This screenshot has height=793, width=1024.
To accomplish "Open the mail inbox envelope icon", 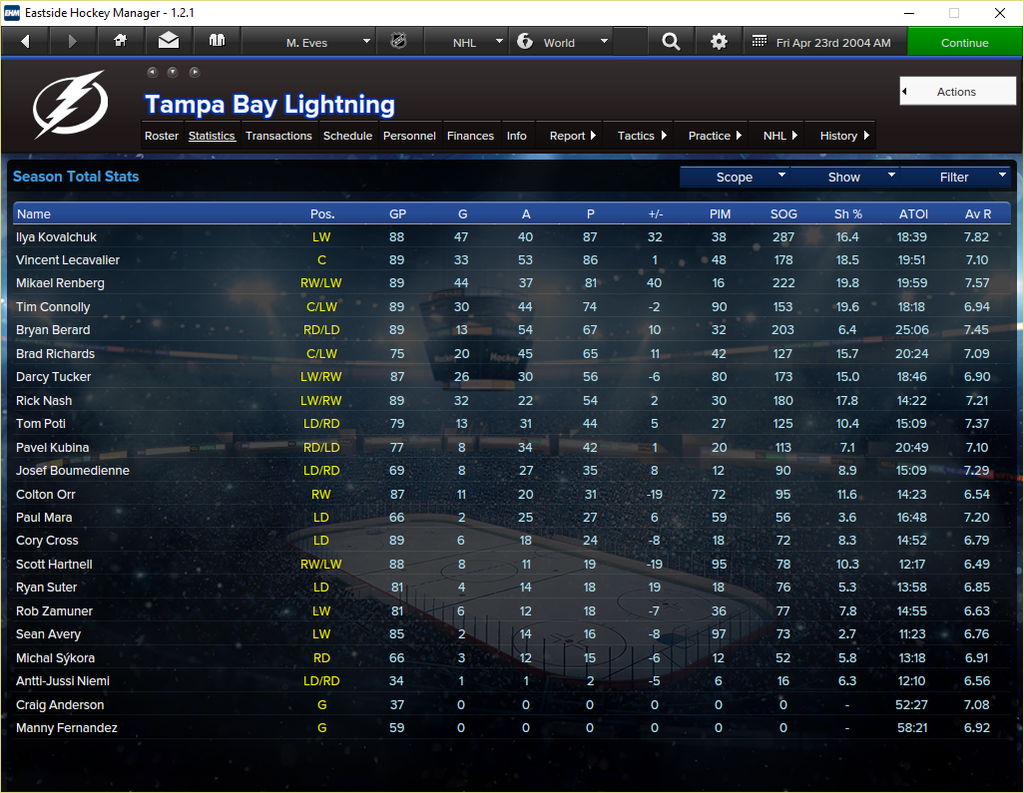I will [x=168, y=42].
